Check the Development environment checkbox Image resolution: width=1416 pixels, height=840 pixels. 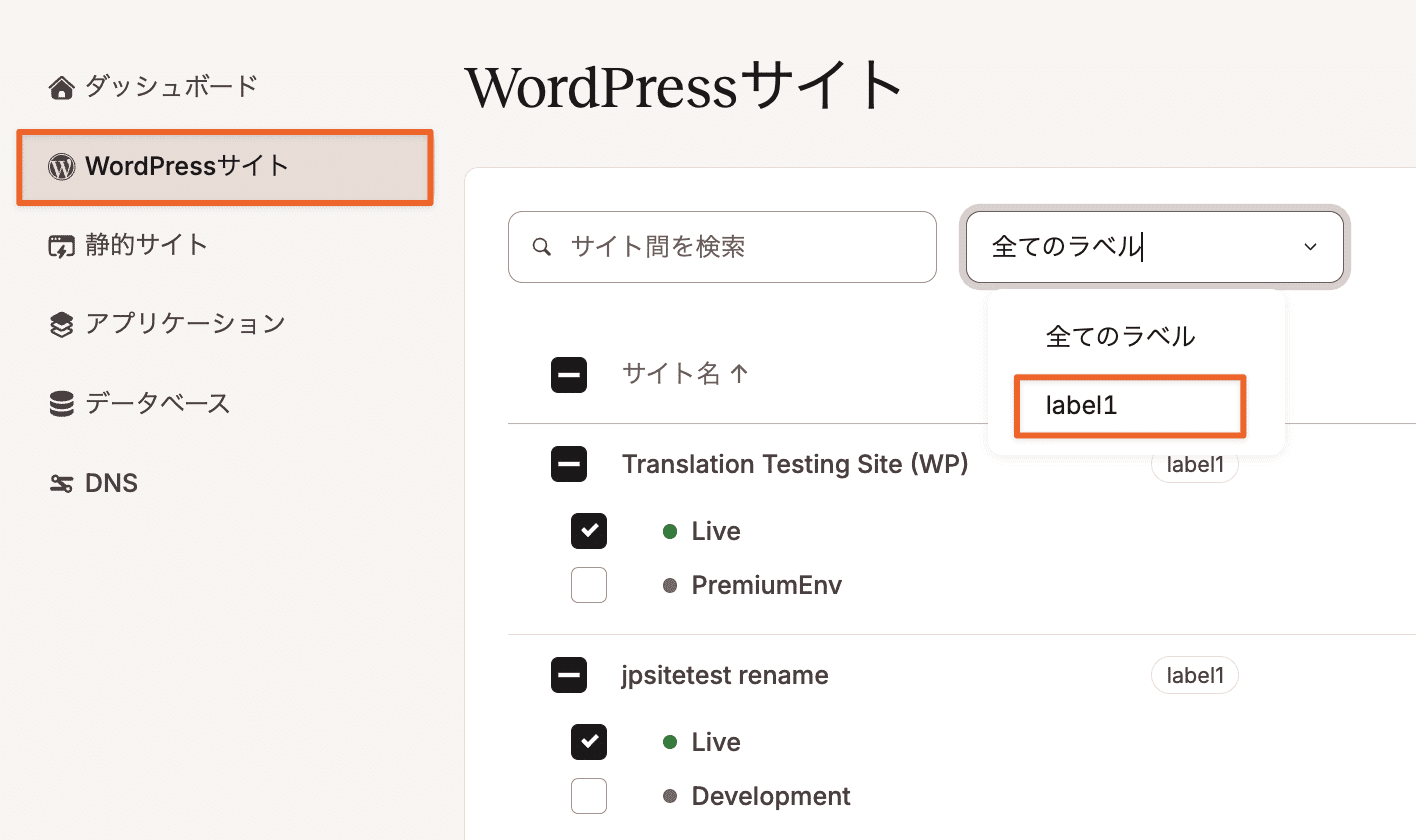coord(589,796)
